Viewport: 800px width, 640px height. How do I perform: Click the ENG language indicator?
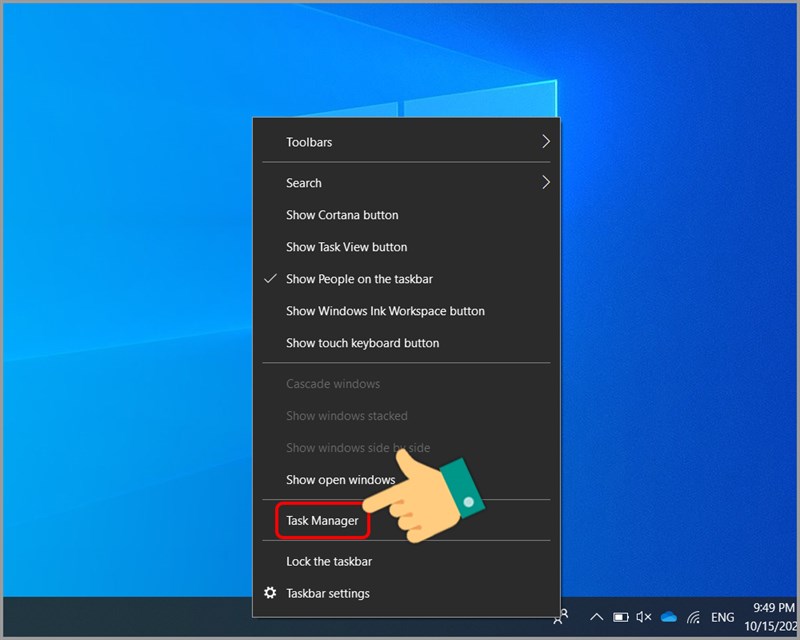coord(723,617)
